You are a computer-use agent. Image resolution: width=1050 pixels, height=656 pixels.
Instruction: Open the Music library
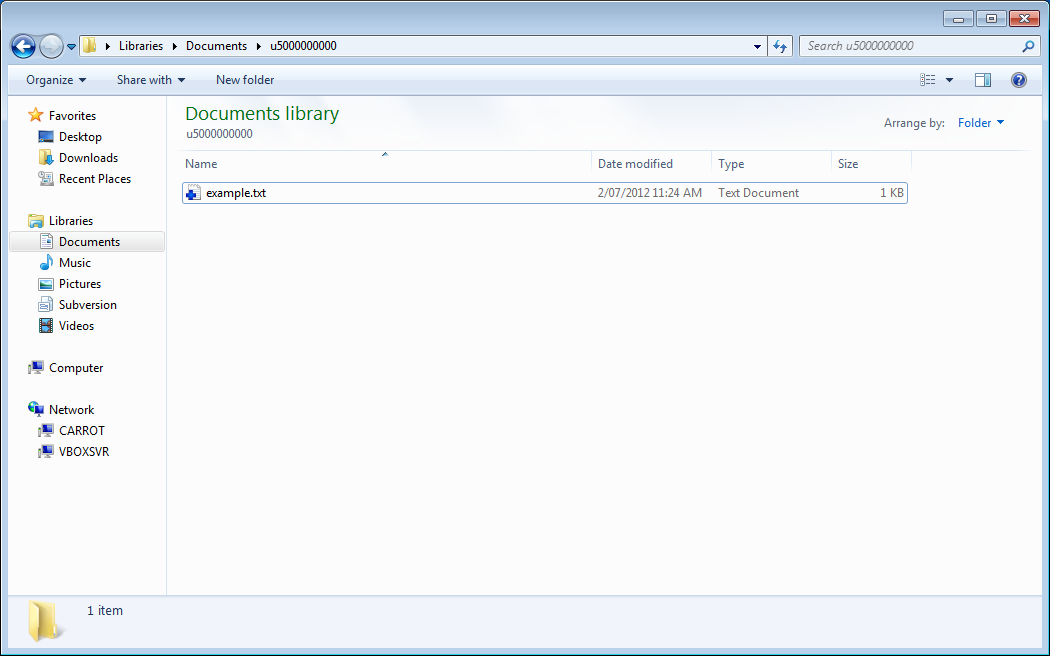(74, 262)
